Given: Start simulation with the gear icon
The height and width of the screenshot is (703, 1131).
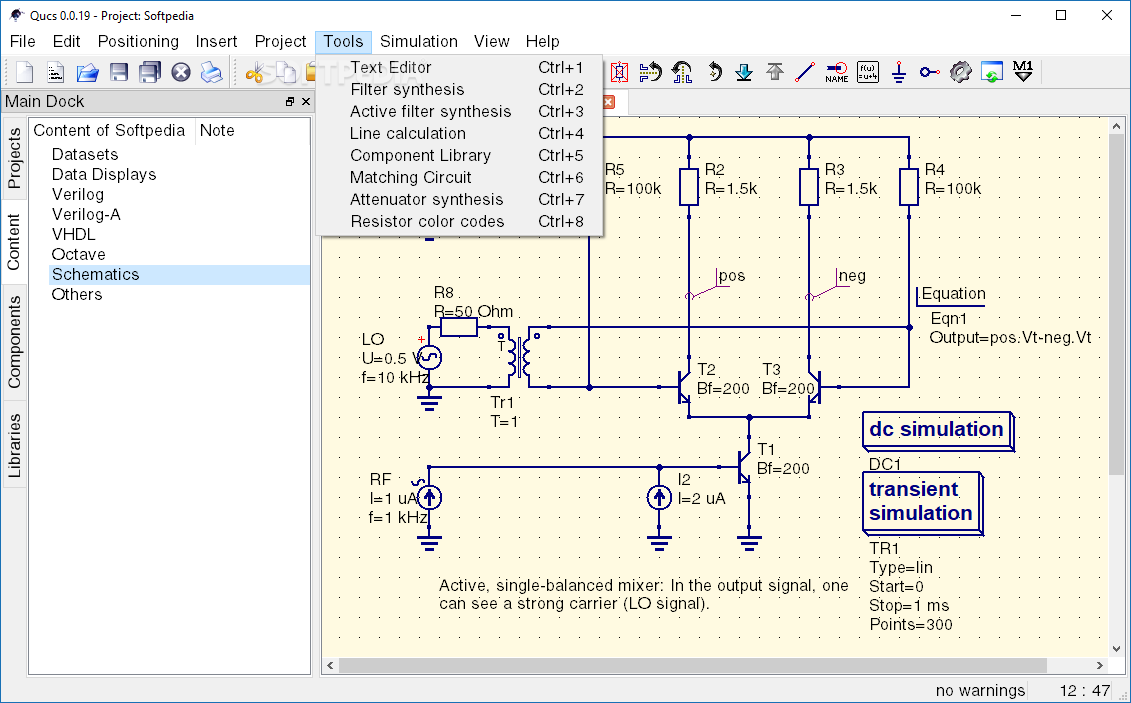Looking at the screenshot, I should tap(960, 72).
